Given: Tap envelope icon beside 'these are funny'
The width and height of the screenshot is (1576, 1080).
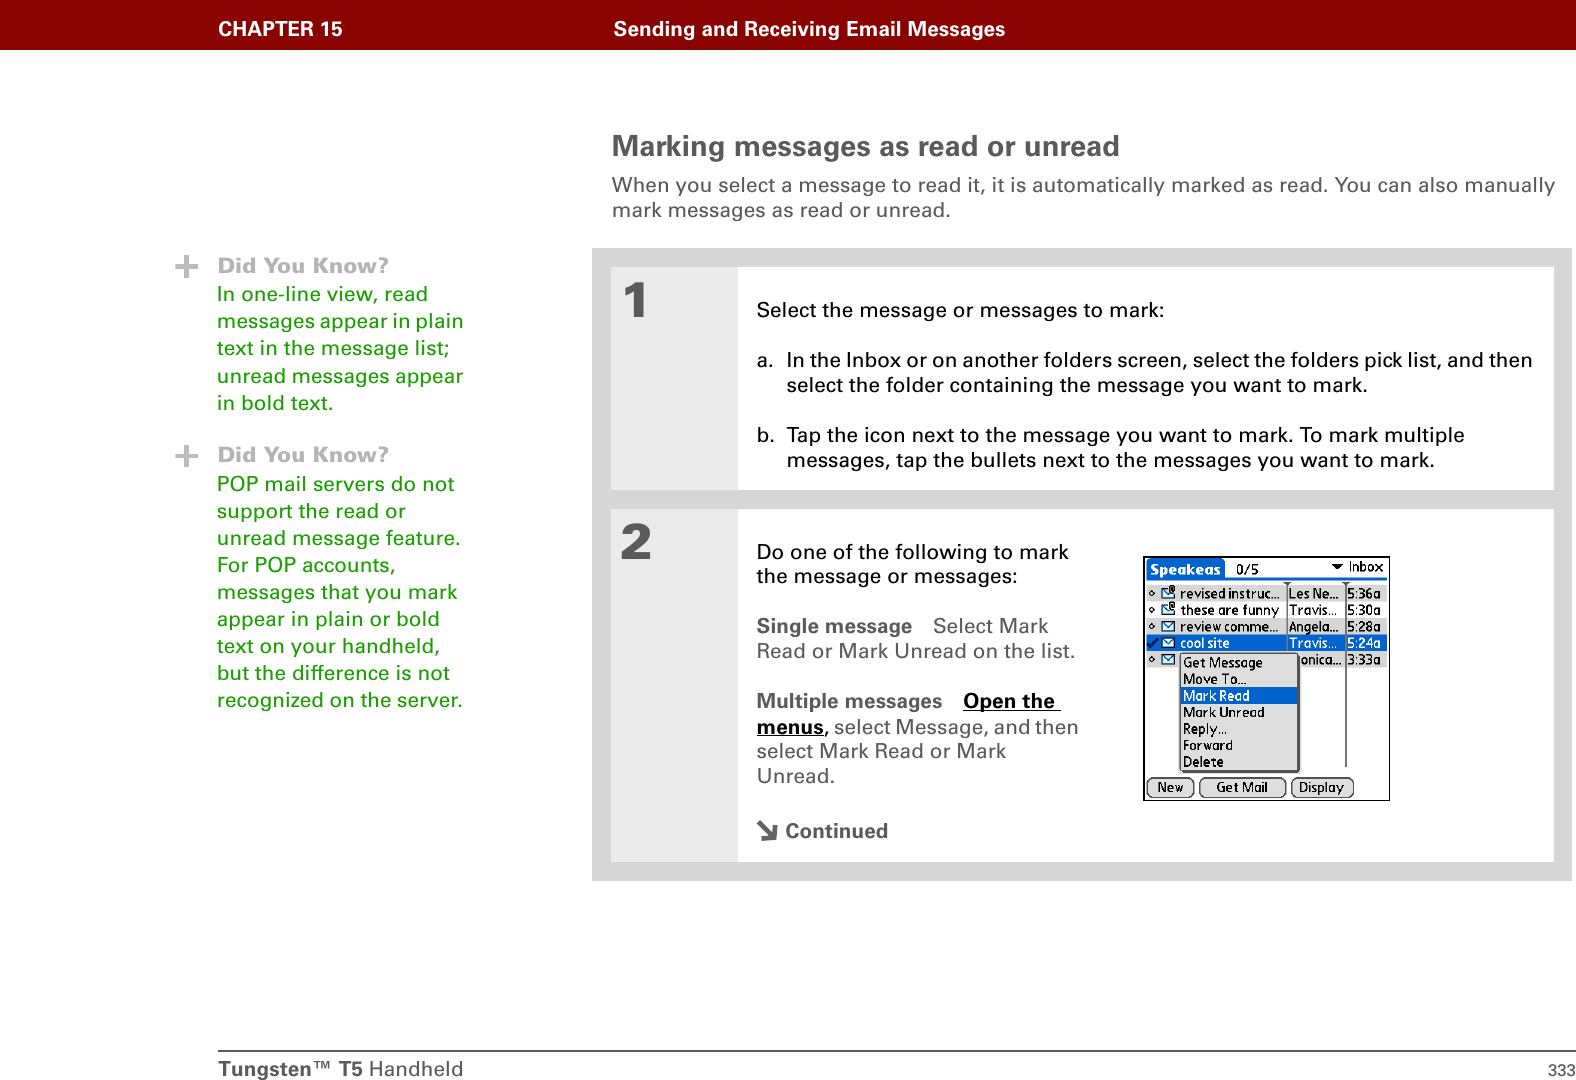Looking at the screenshot, I should pos(1168,609).
